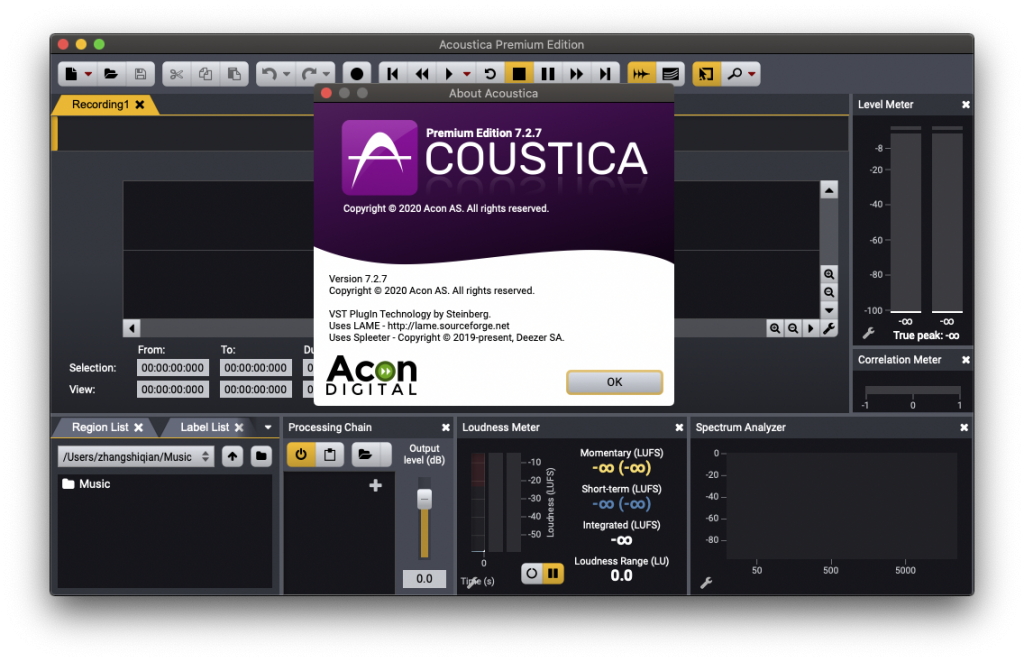Switch to the Label List tab

[204, 427]
